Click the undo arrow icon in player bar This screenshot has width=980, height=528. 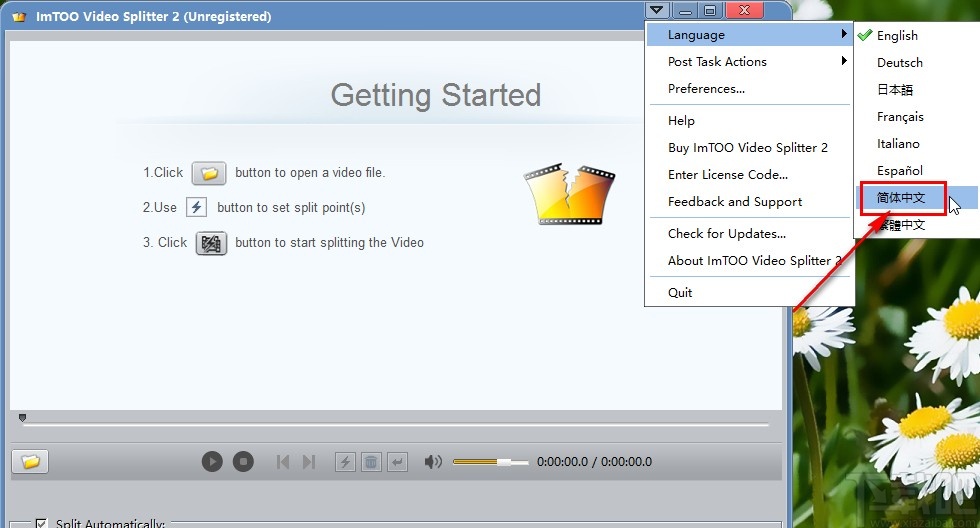coord(398,462)
